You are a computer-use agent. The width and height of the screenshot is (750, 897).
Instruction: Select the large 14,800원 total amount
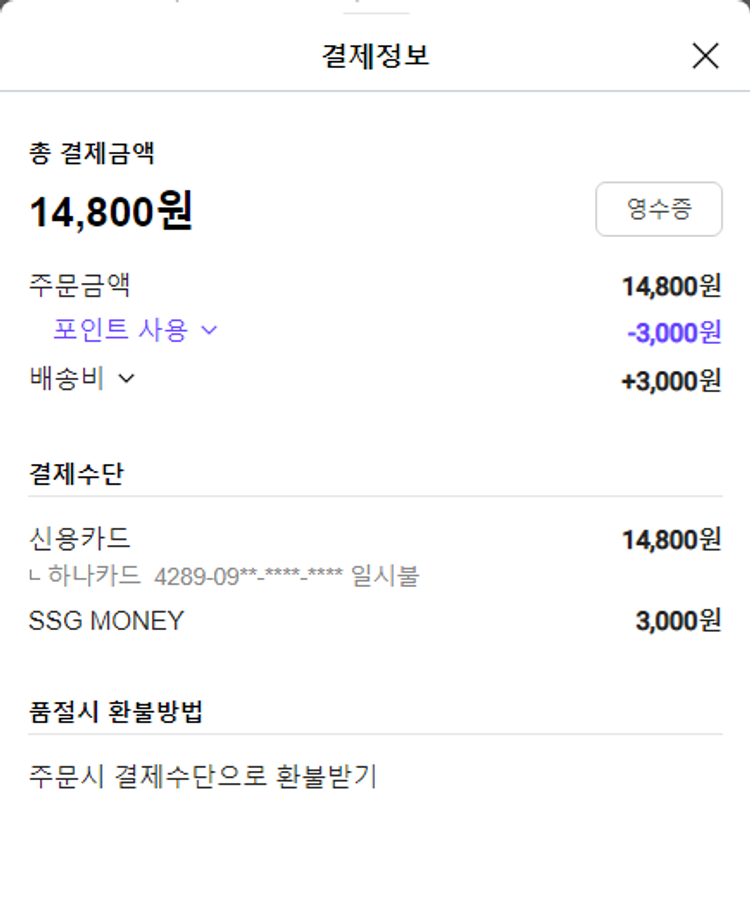click(111, 211)
